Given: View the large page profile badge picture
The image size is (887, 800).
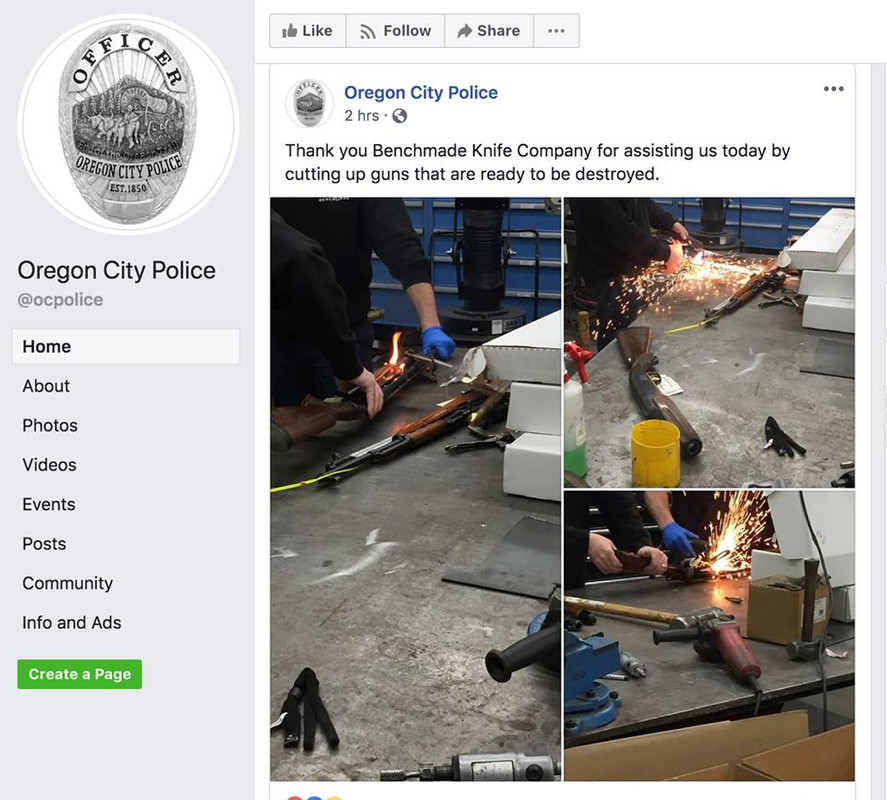Looking at the screenshot, I should (x=128, y=123).
